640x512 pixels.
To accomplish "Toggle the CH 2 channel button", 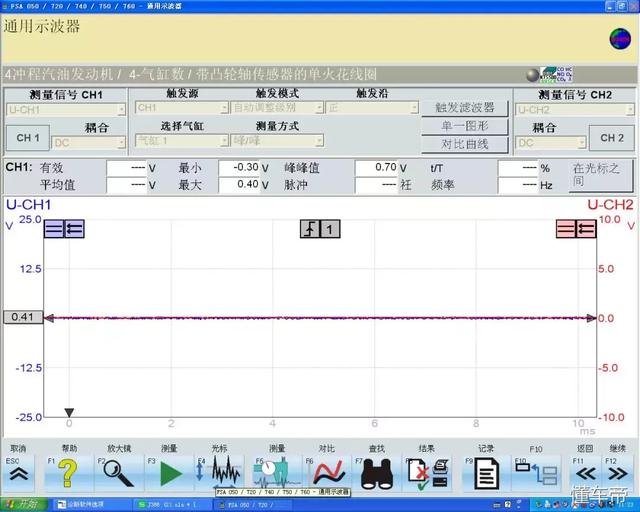I will (x=612, y=138).
